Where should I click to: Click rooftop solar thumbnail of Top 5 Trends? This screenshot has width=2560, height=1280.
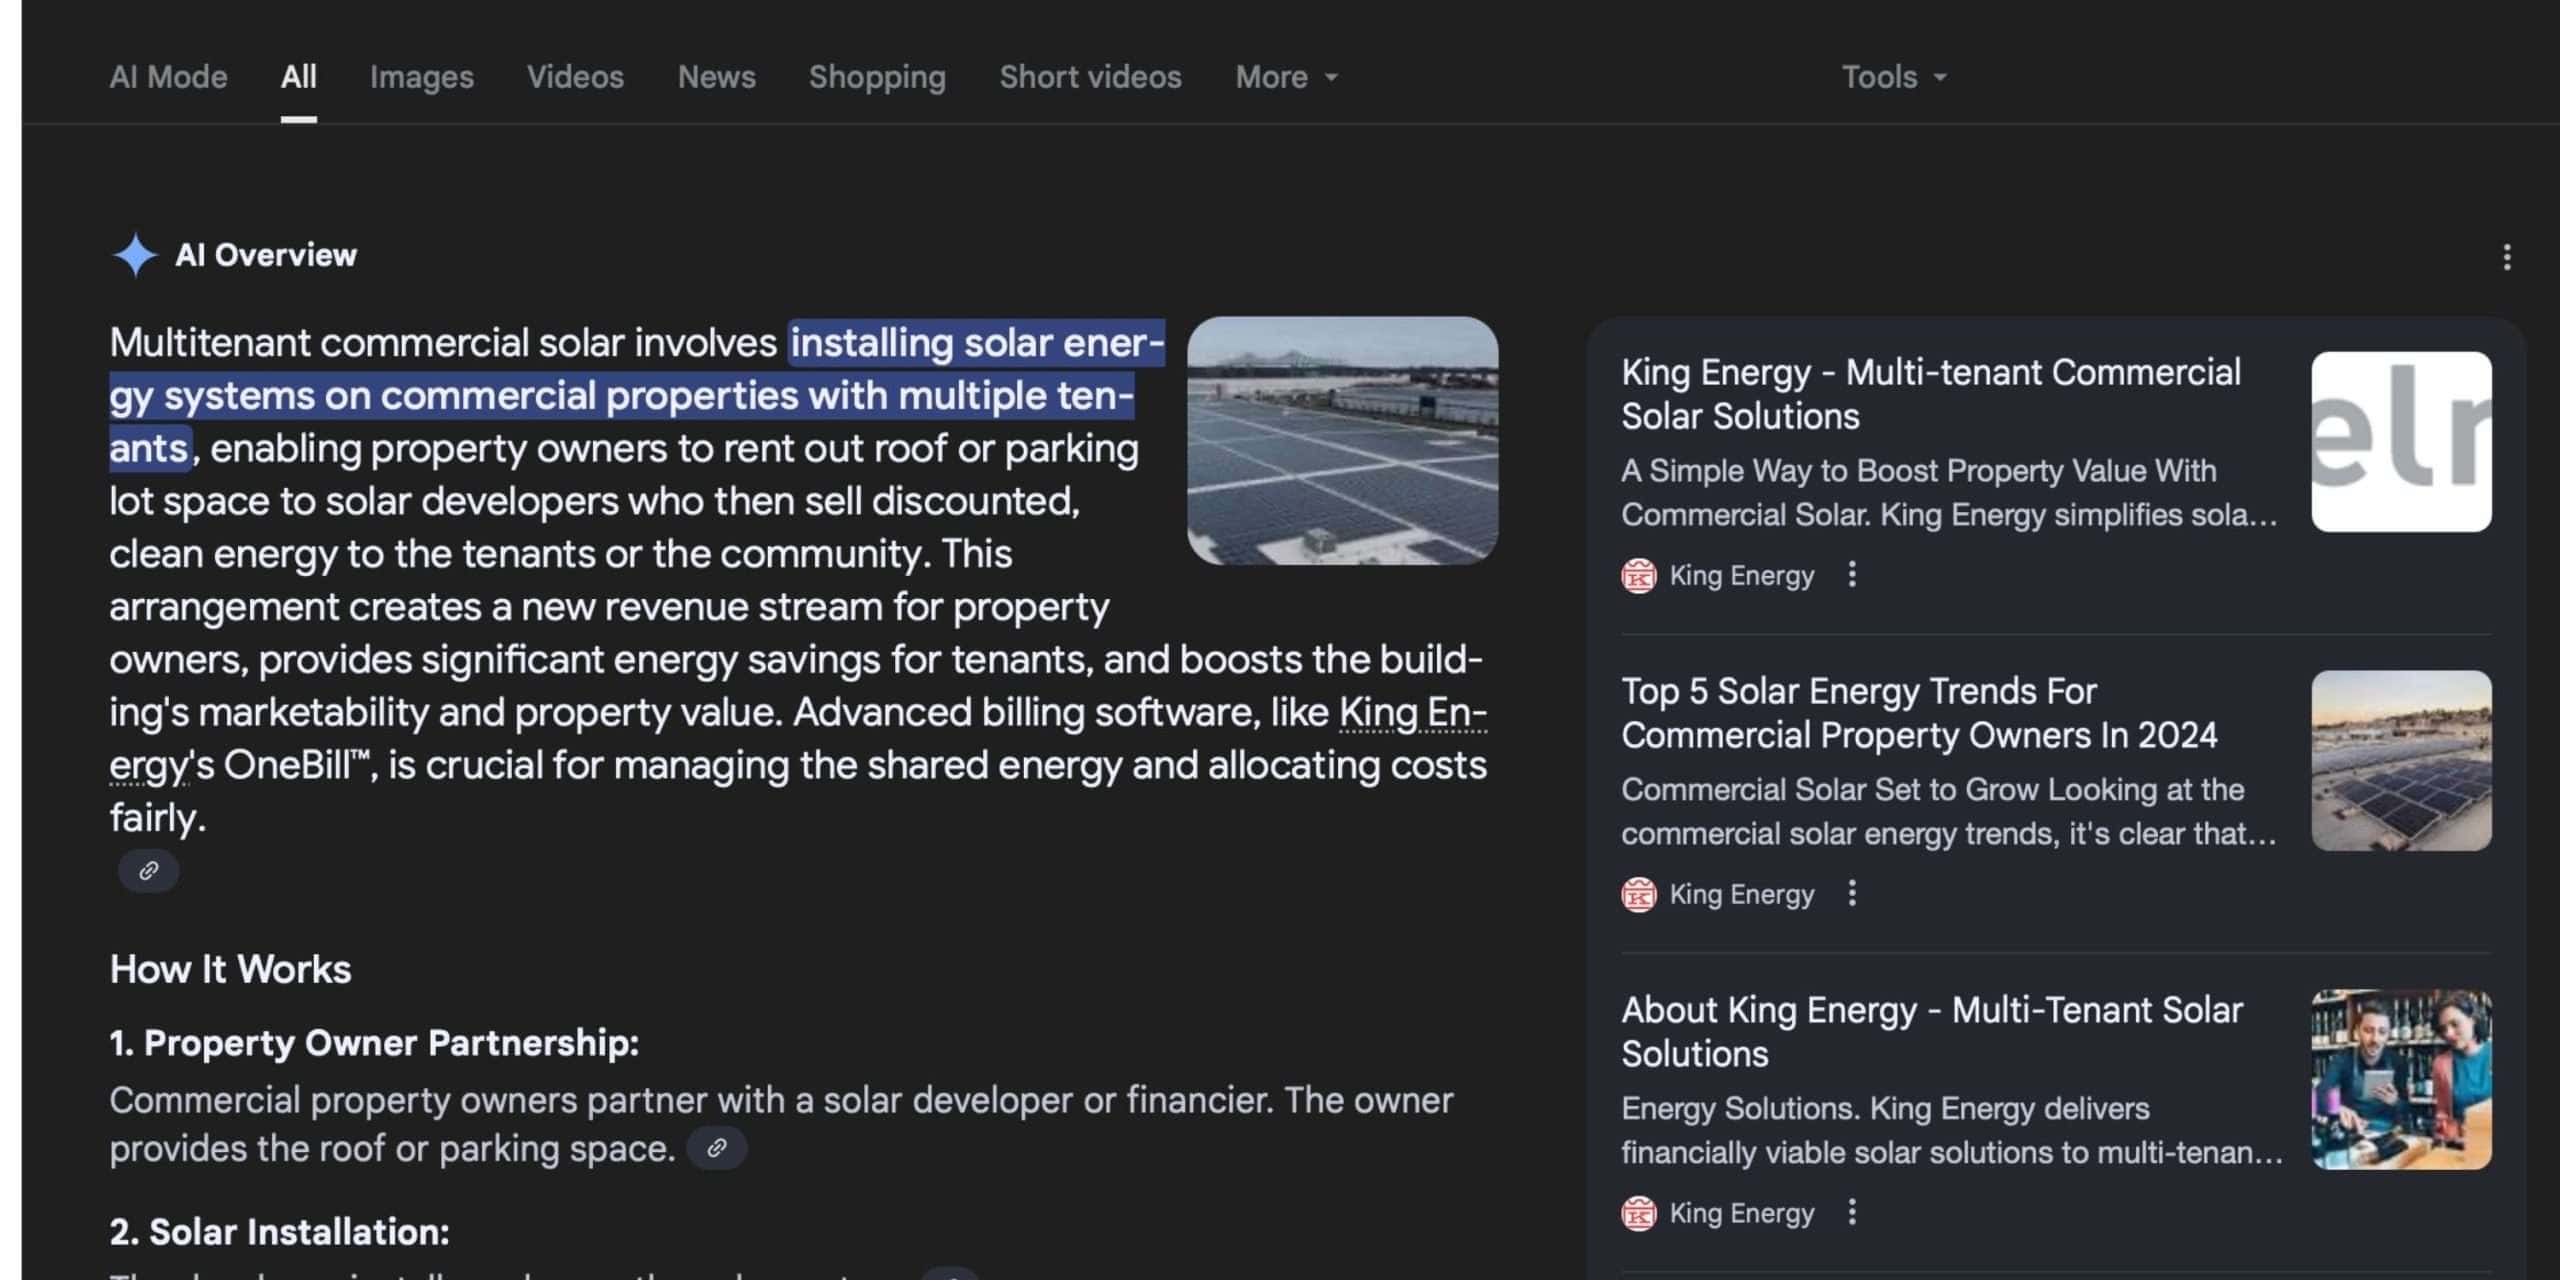(x=2401, y=760)
